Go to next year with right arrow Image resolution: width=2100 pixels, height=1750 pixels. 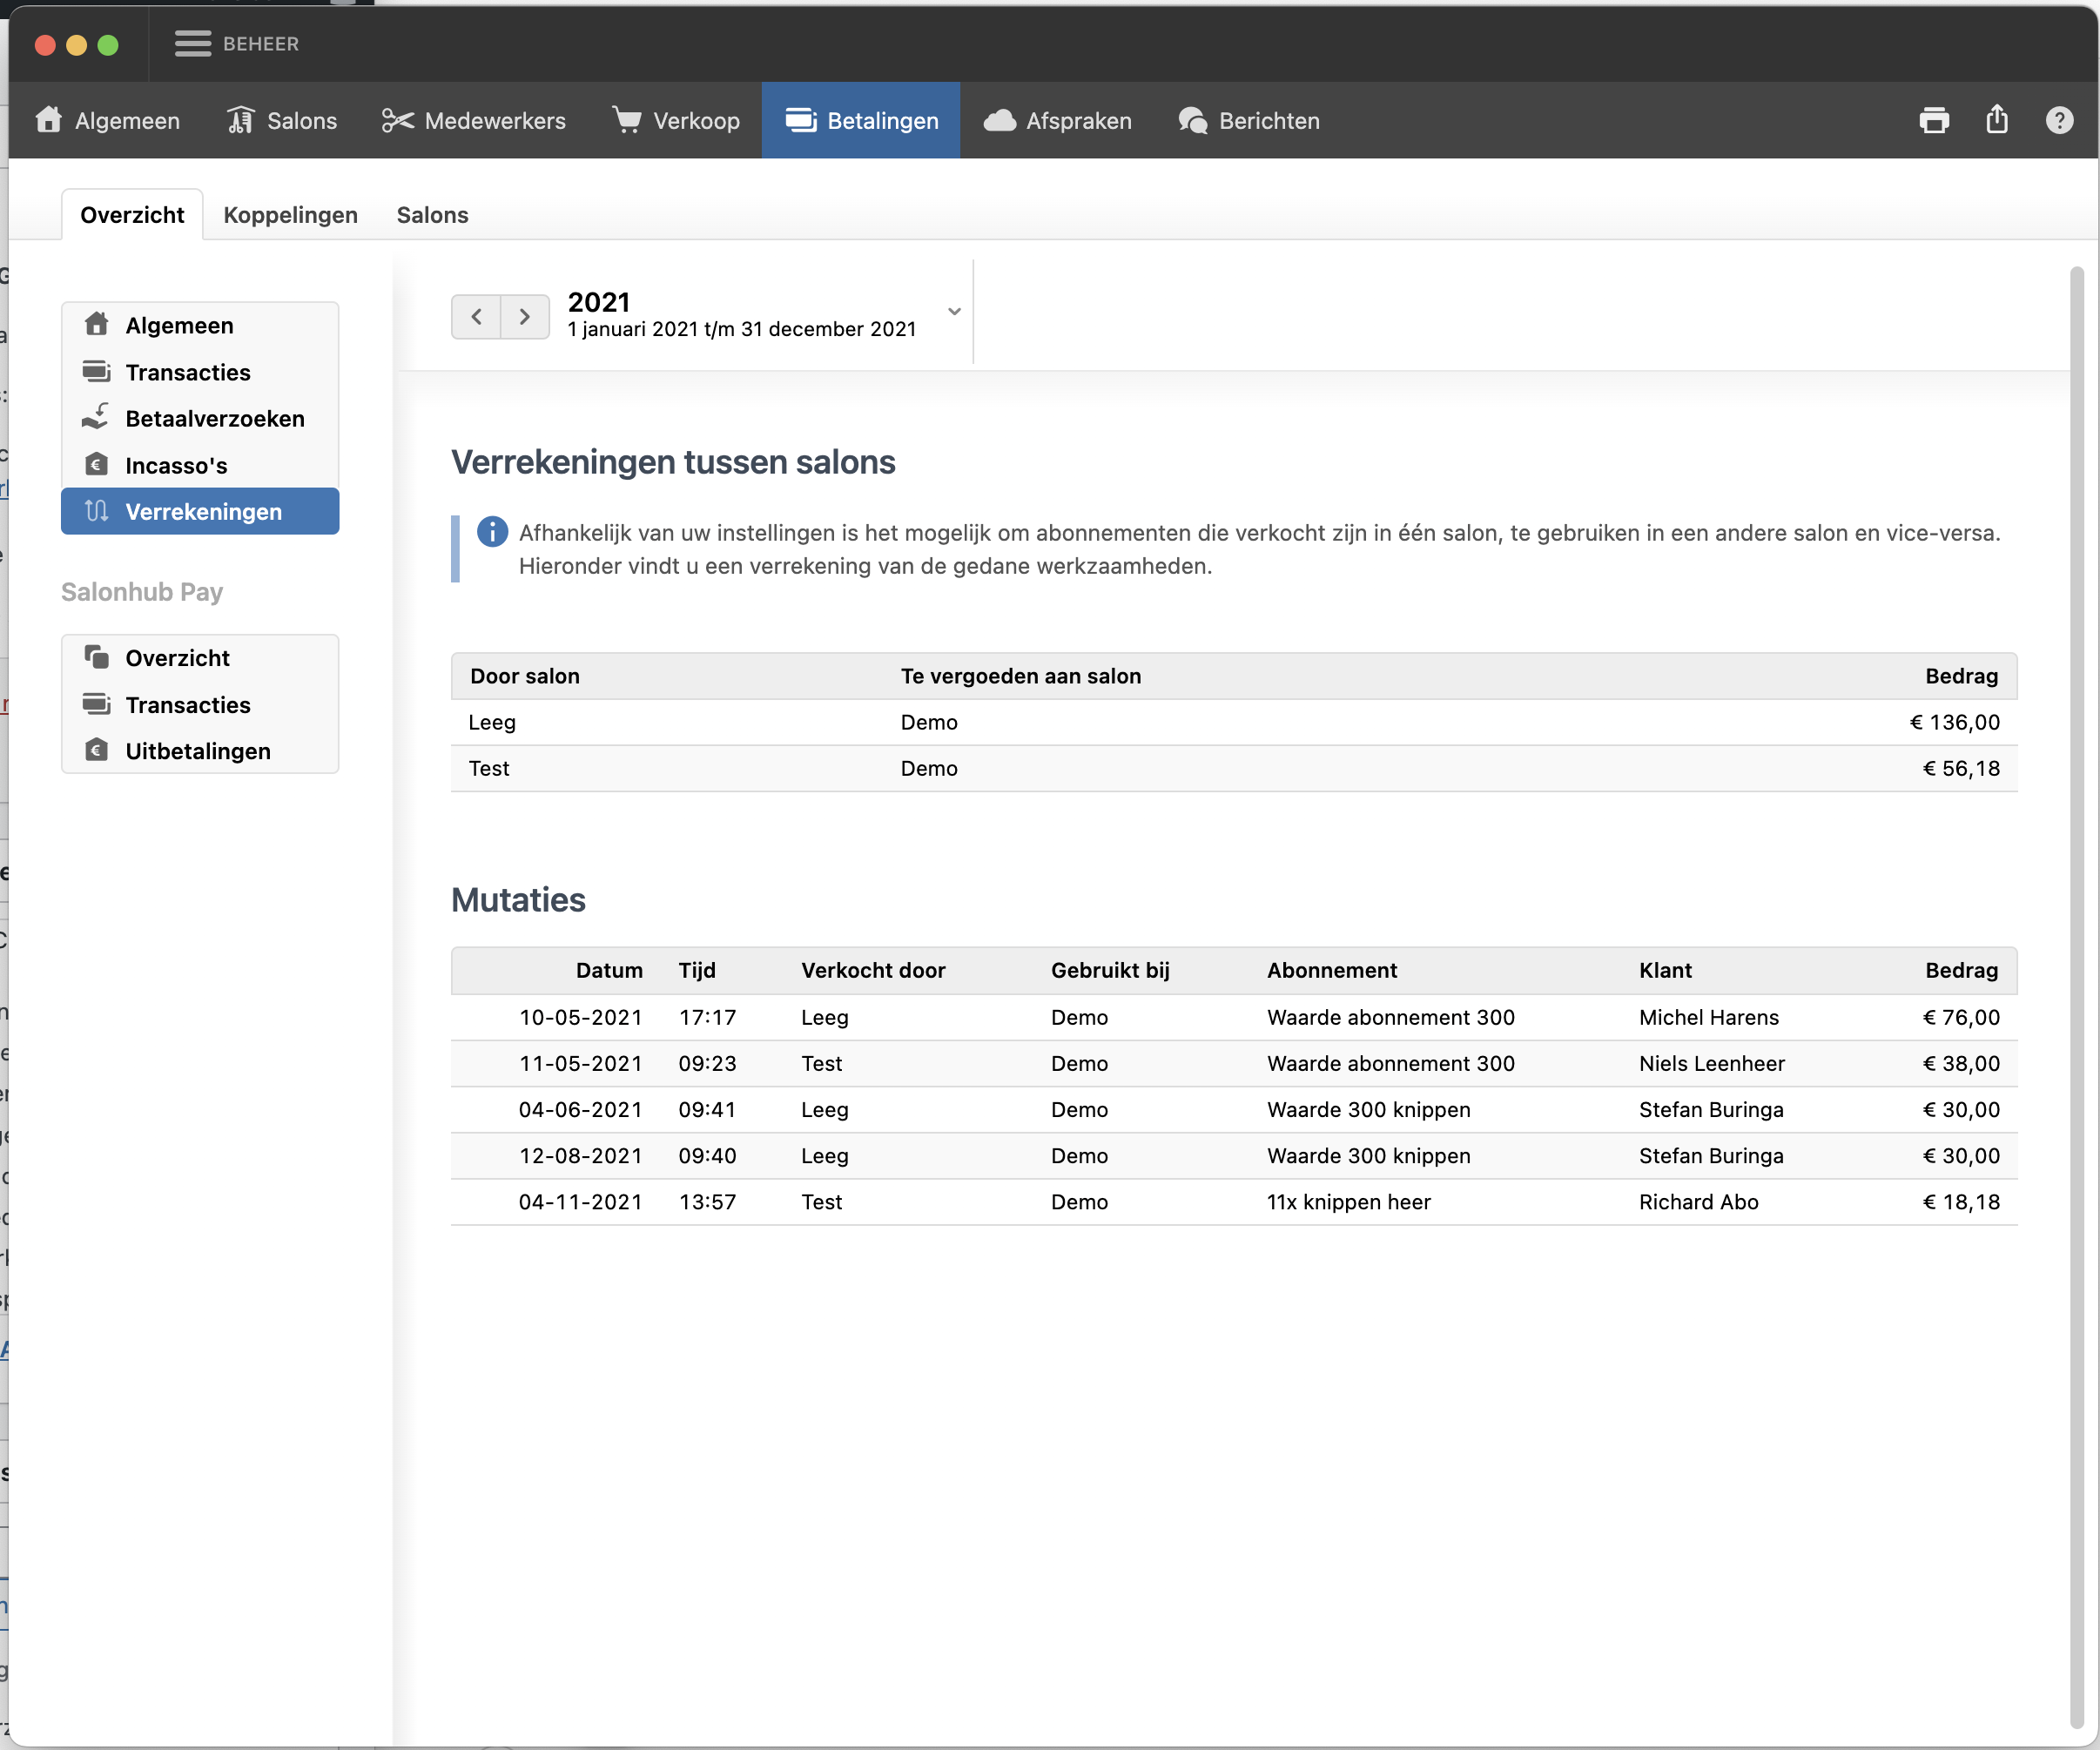coord(524,317)
